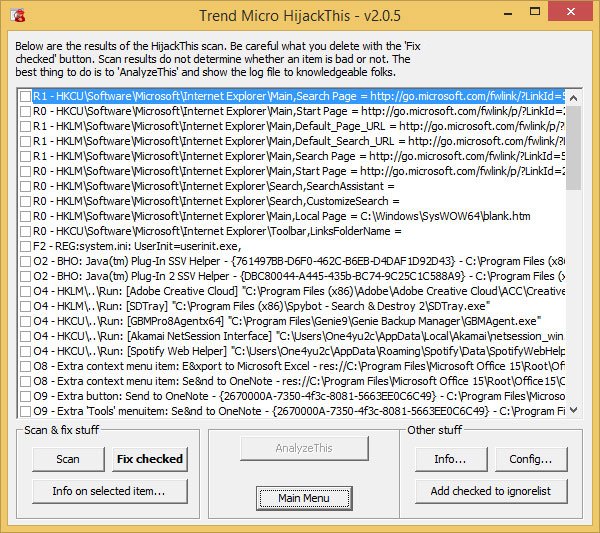Click the grayed AnalyzeThis button

(304, 448)
